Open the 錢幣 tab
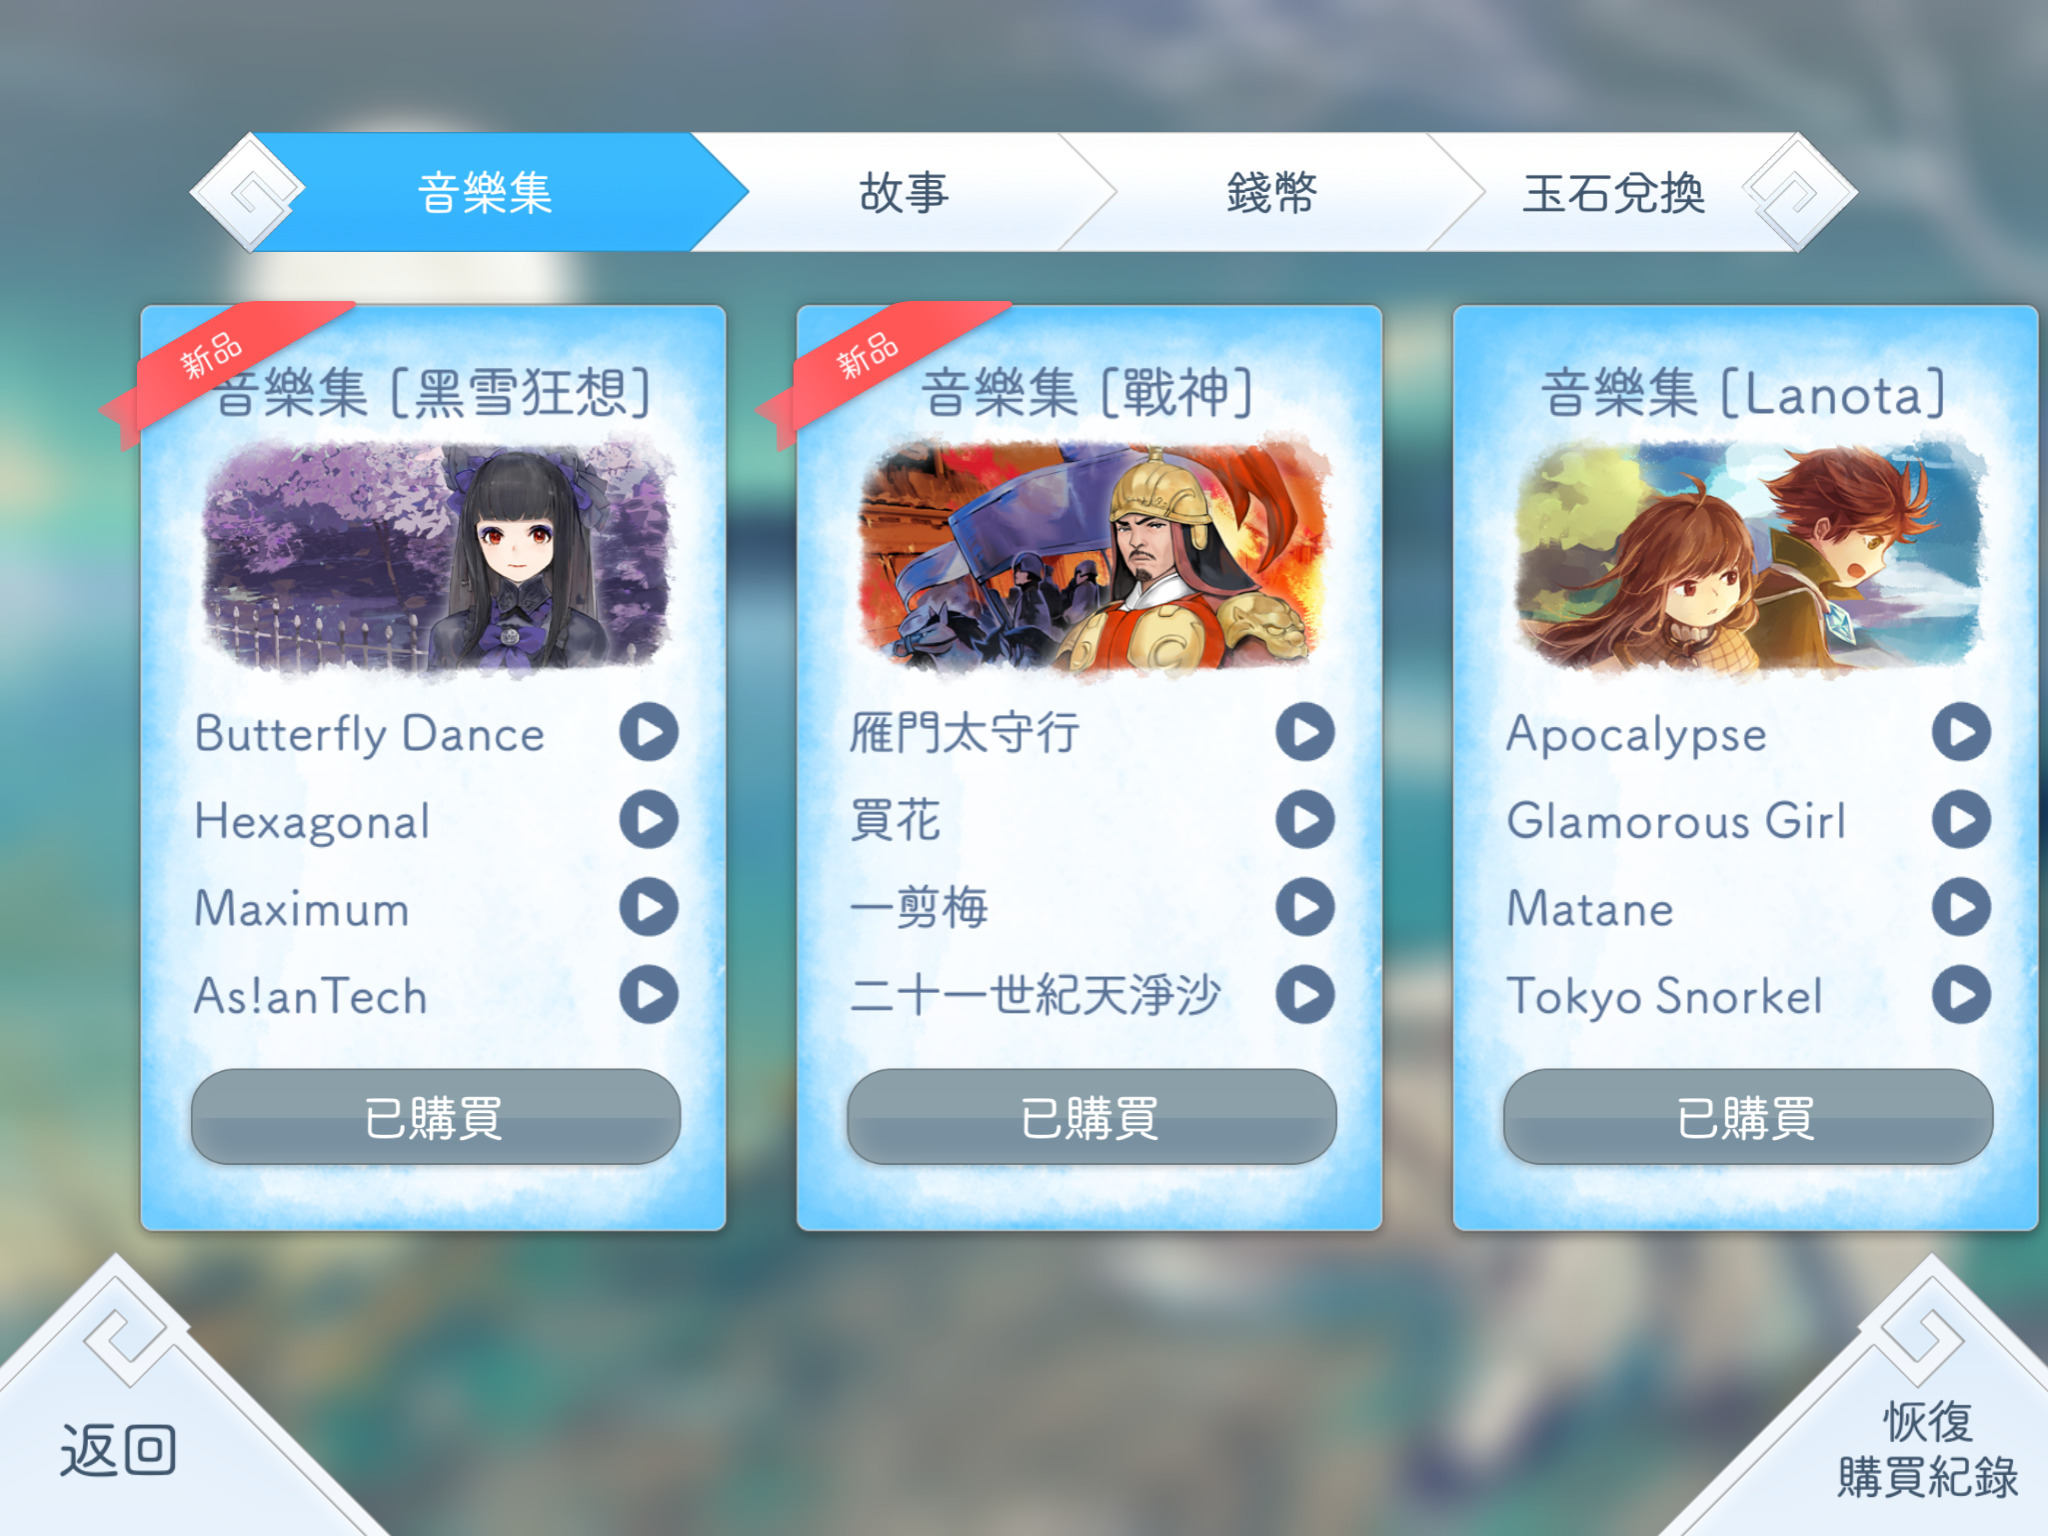 click(1272, 192)
